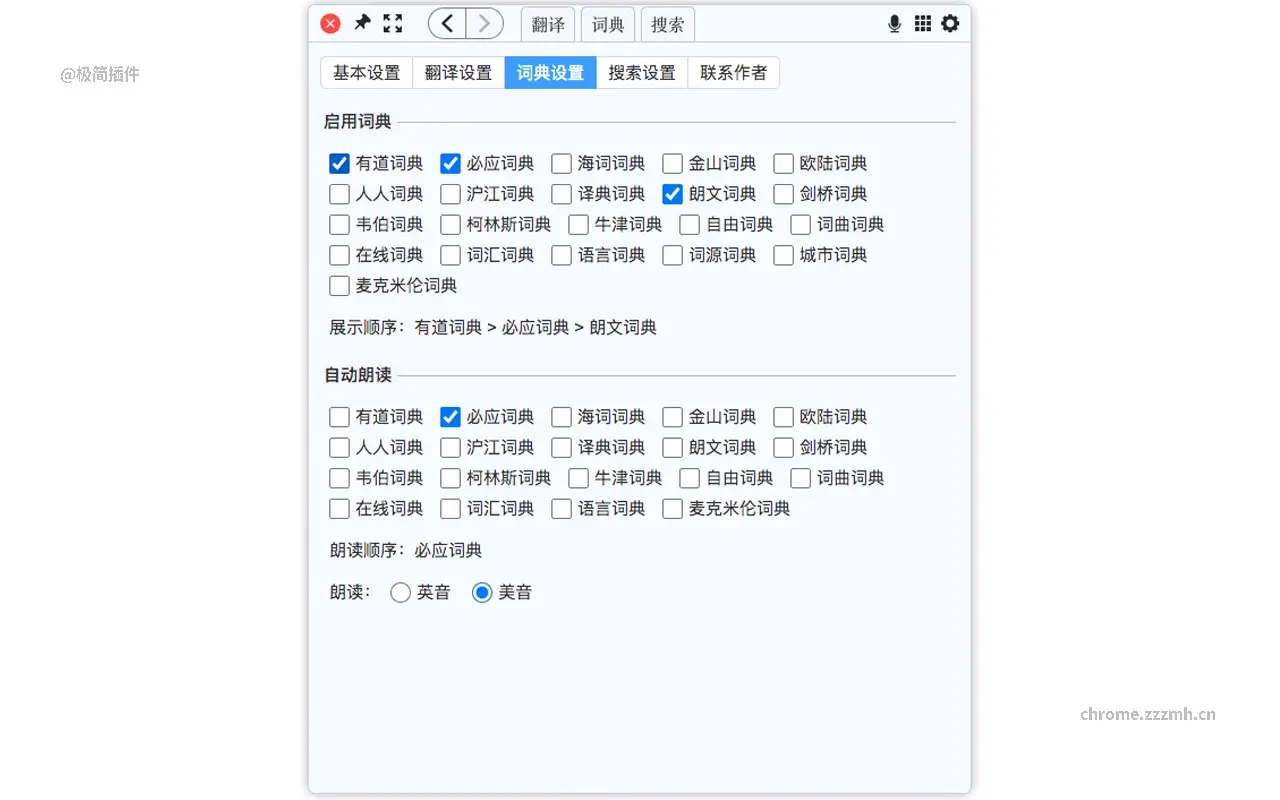1280x800 pixels.
Task: Switch to the 翻译设置 tab
Action: (x=457, y=72)
